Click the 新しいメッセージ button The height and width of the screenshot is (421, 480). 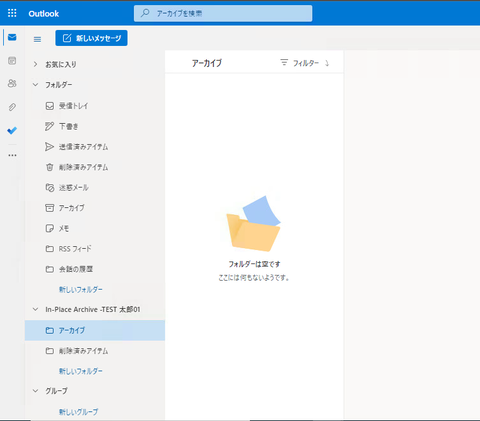91,38
